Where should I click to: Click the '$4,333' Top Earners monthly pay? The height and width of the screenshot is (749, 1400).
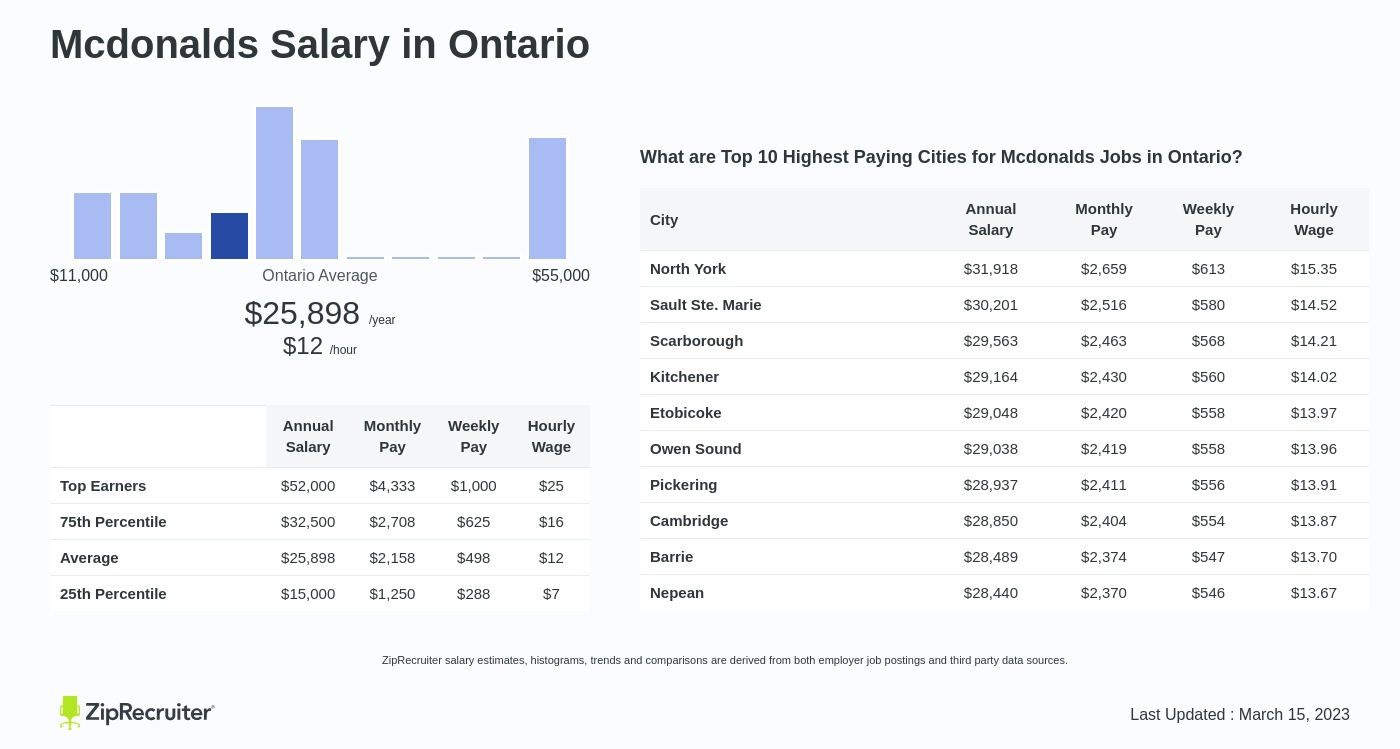click(x=392, y=486)
